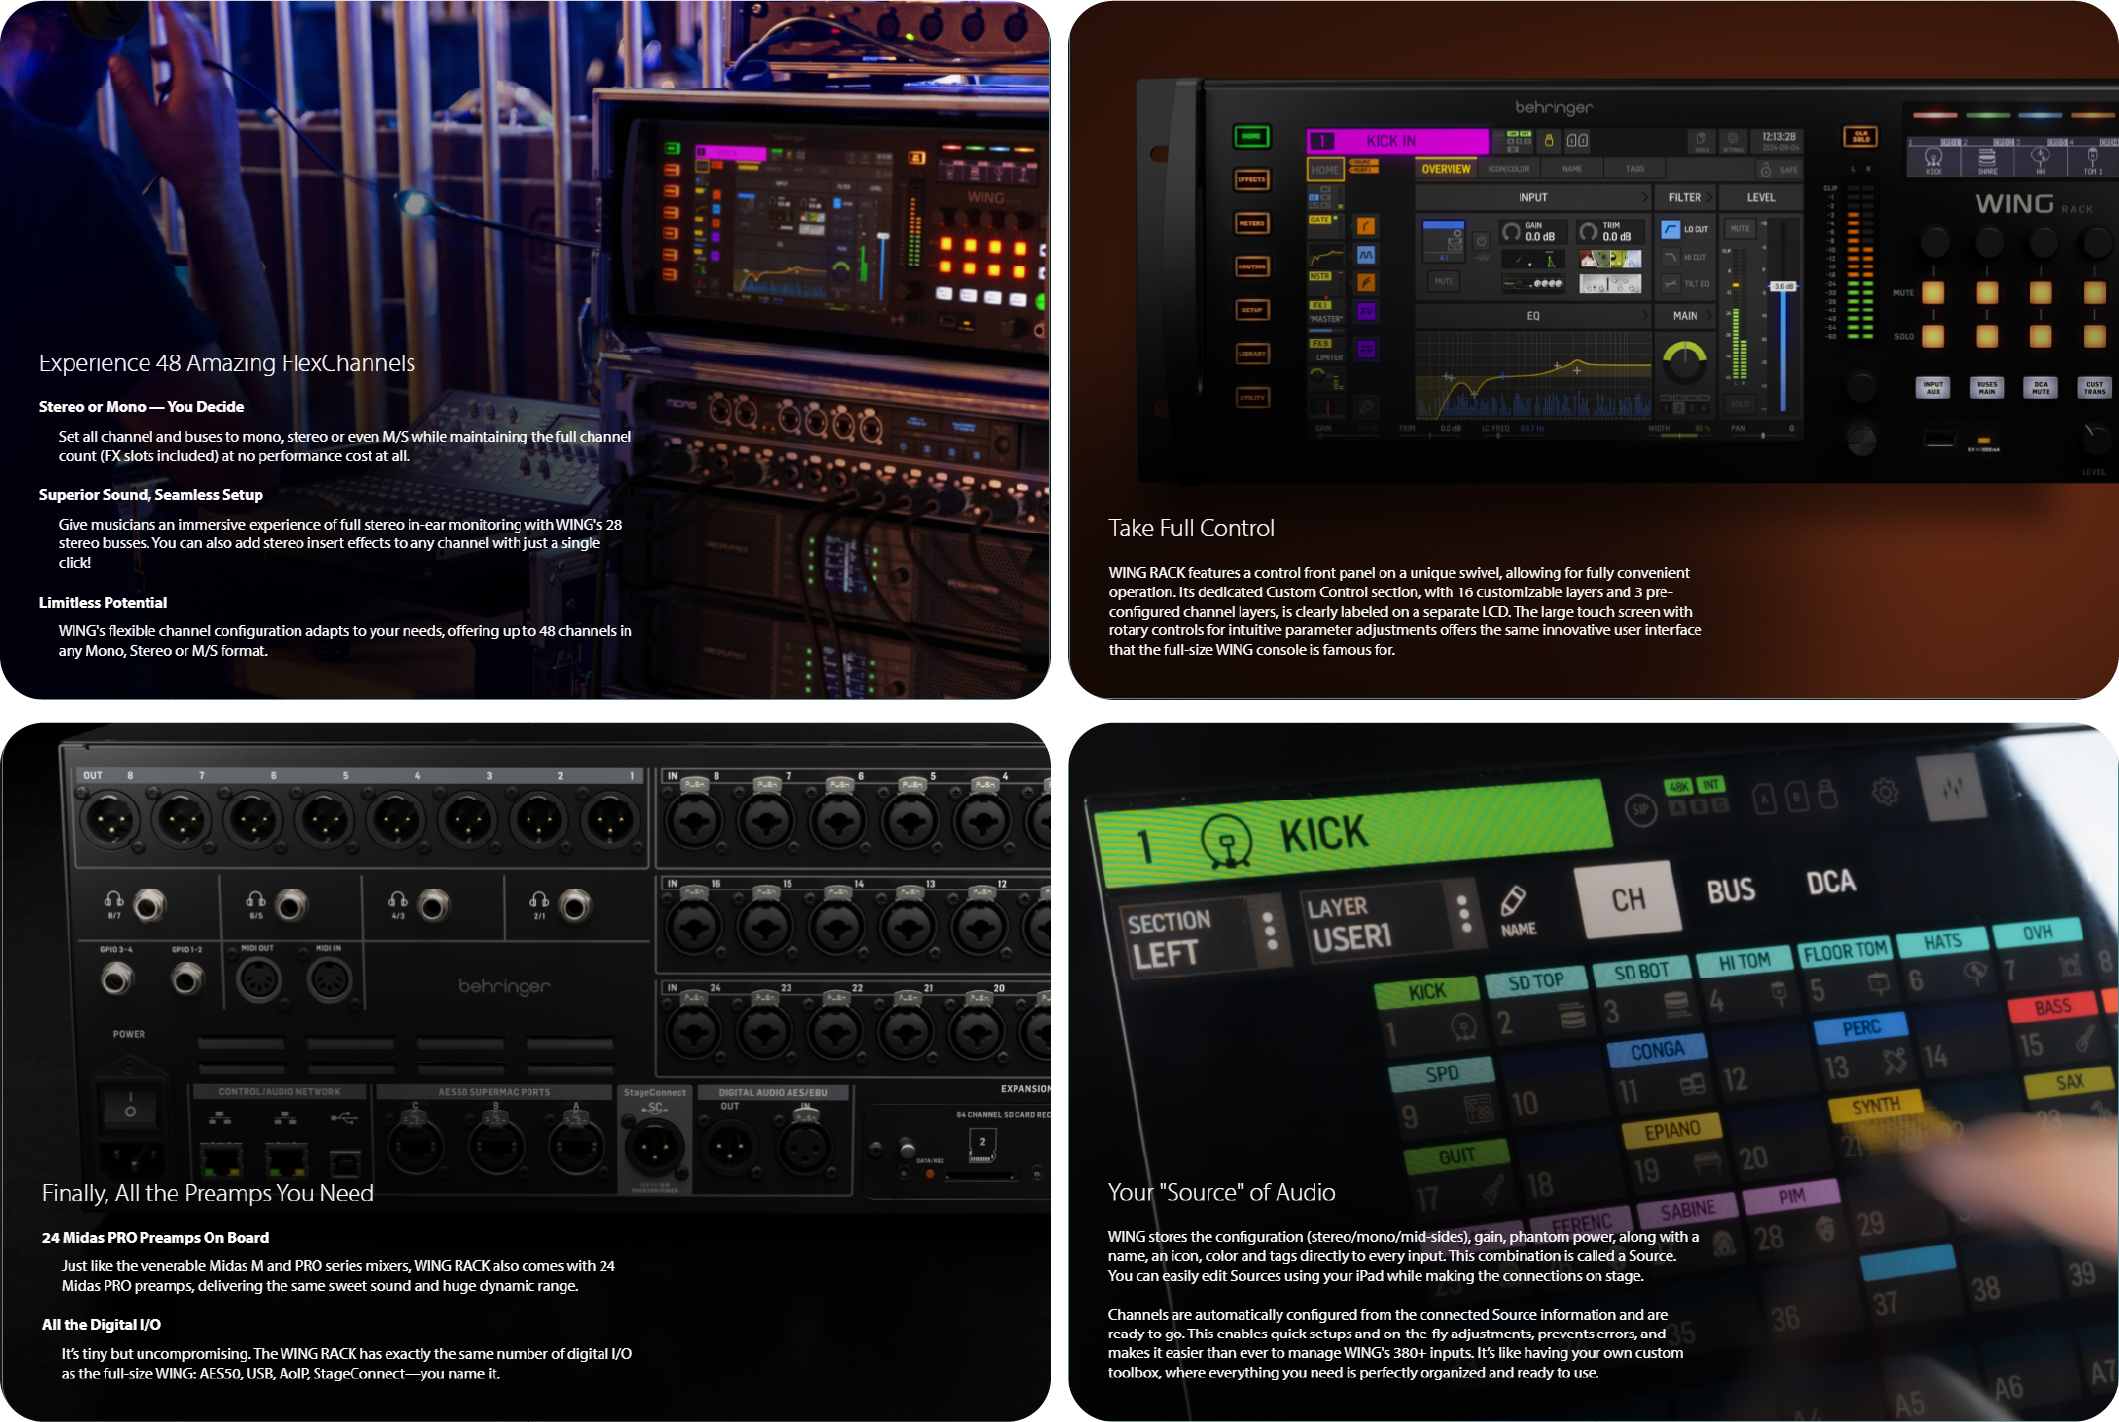Tap the green HOME hardware button

pos(1251,137)
